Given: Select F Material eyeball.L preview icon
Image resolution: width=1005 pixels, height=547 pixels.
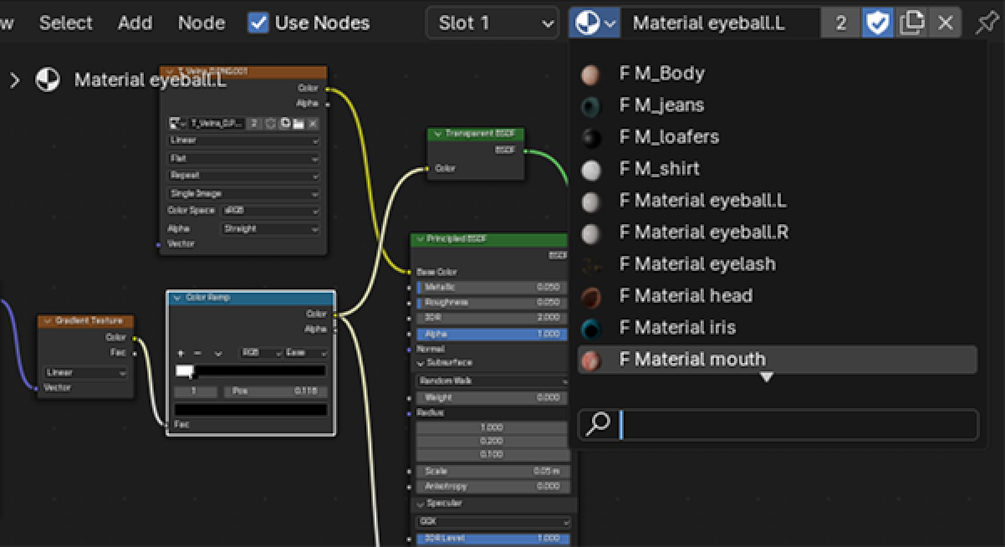Looking at the screenshot, I should [x=590, y=201].
